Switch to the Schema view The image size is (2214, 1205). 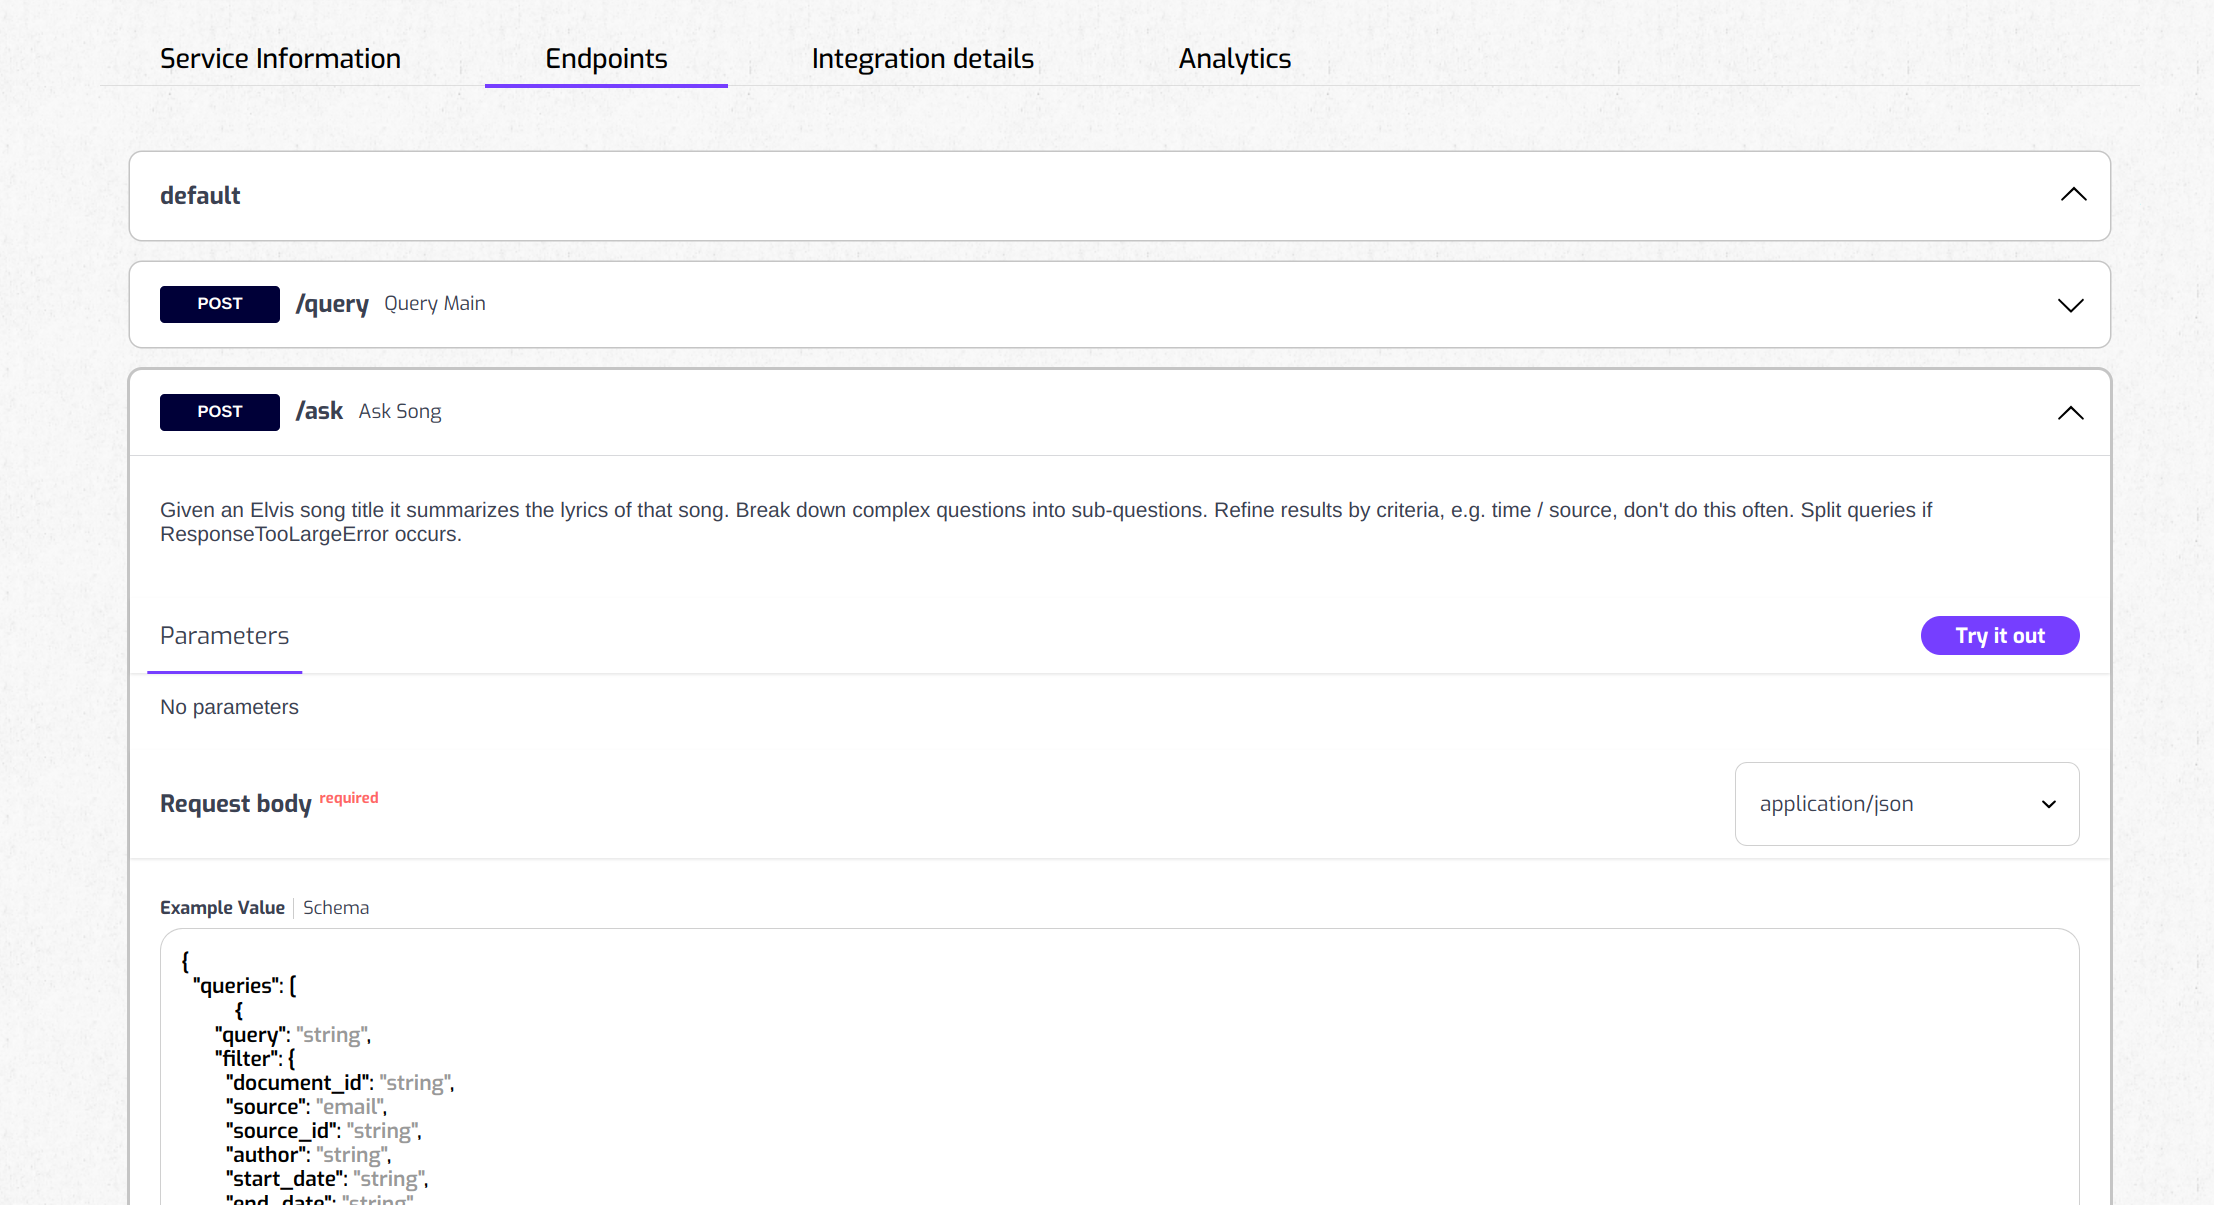pos(336,908)
